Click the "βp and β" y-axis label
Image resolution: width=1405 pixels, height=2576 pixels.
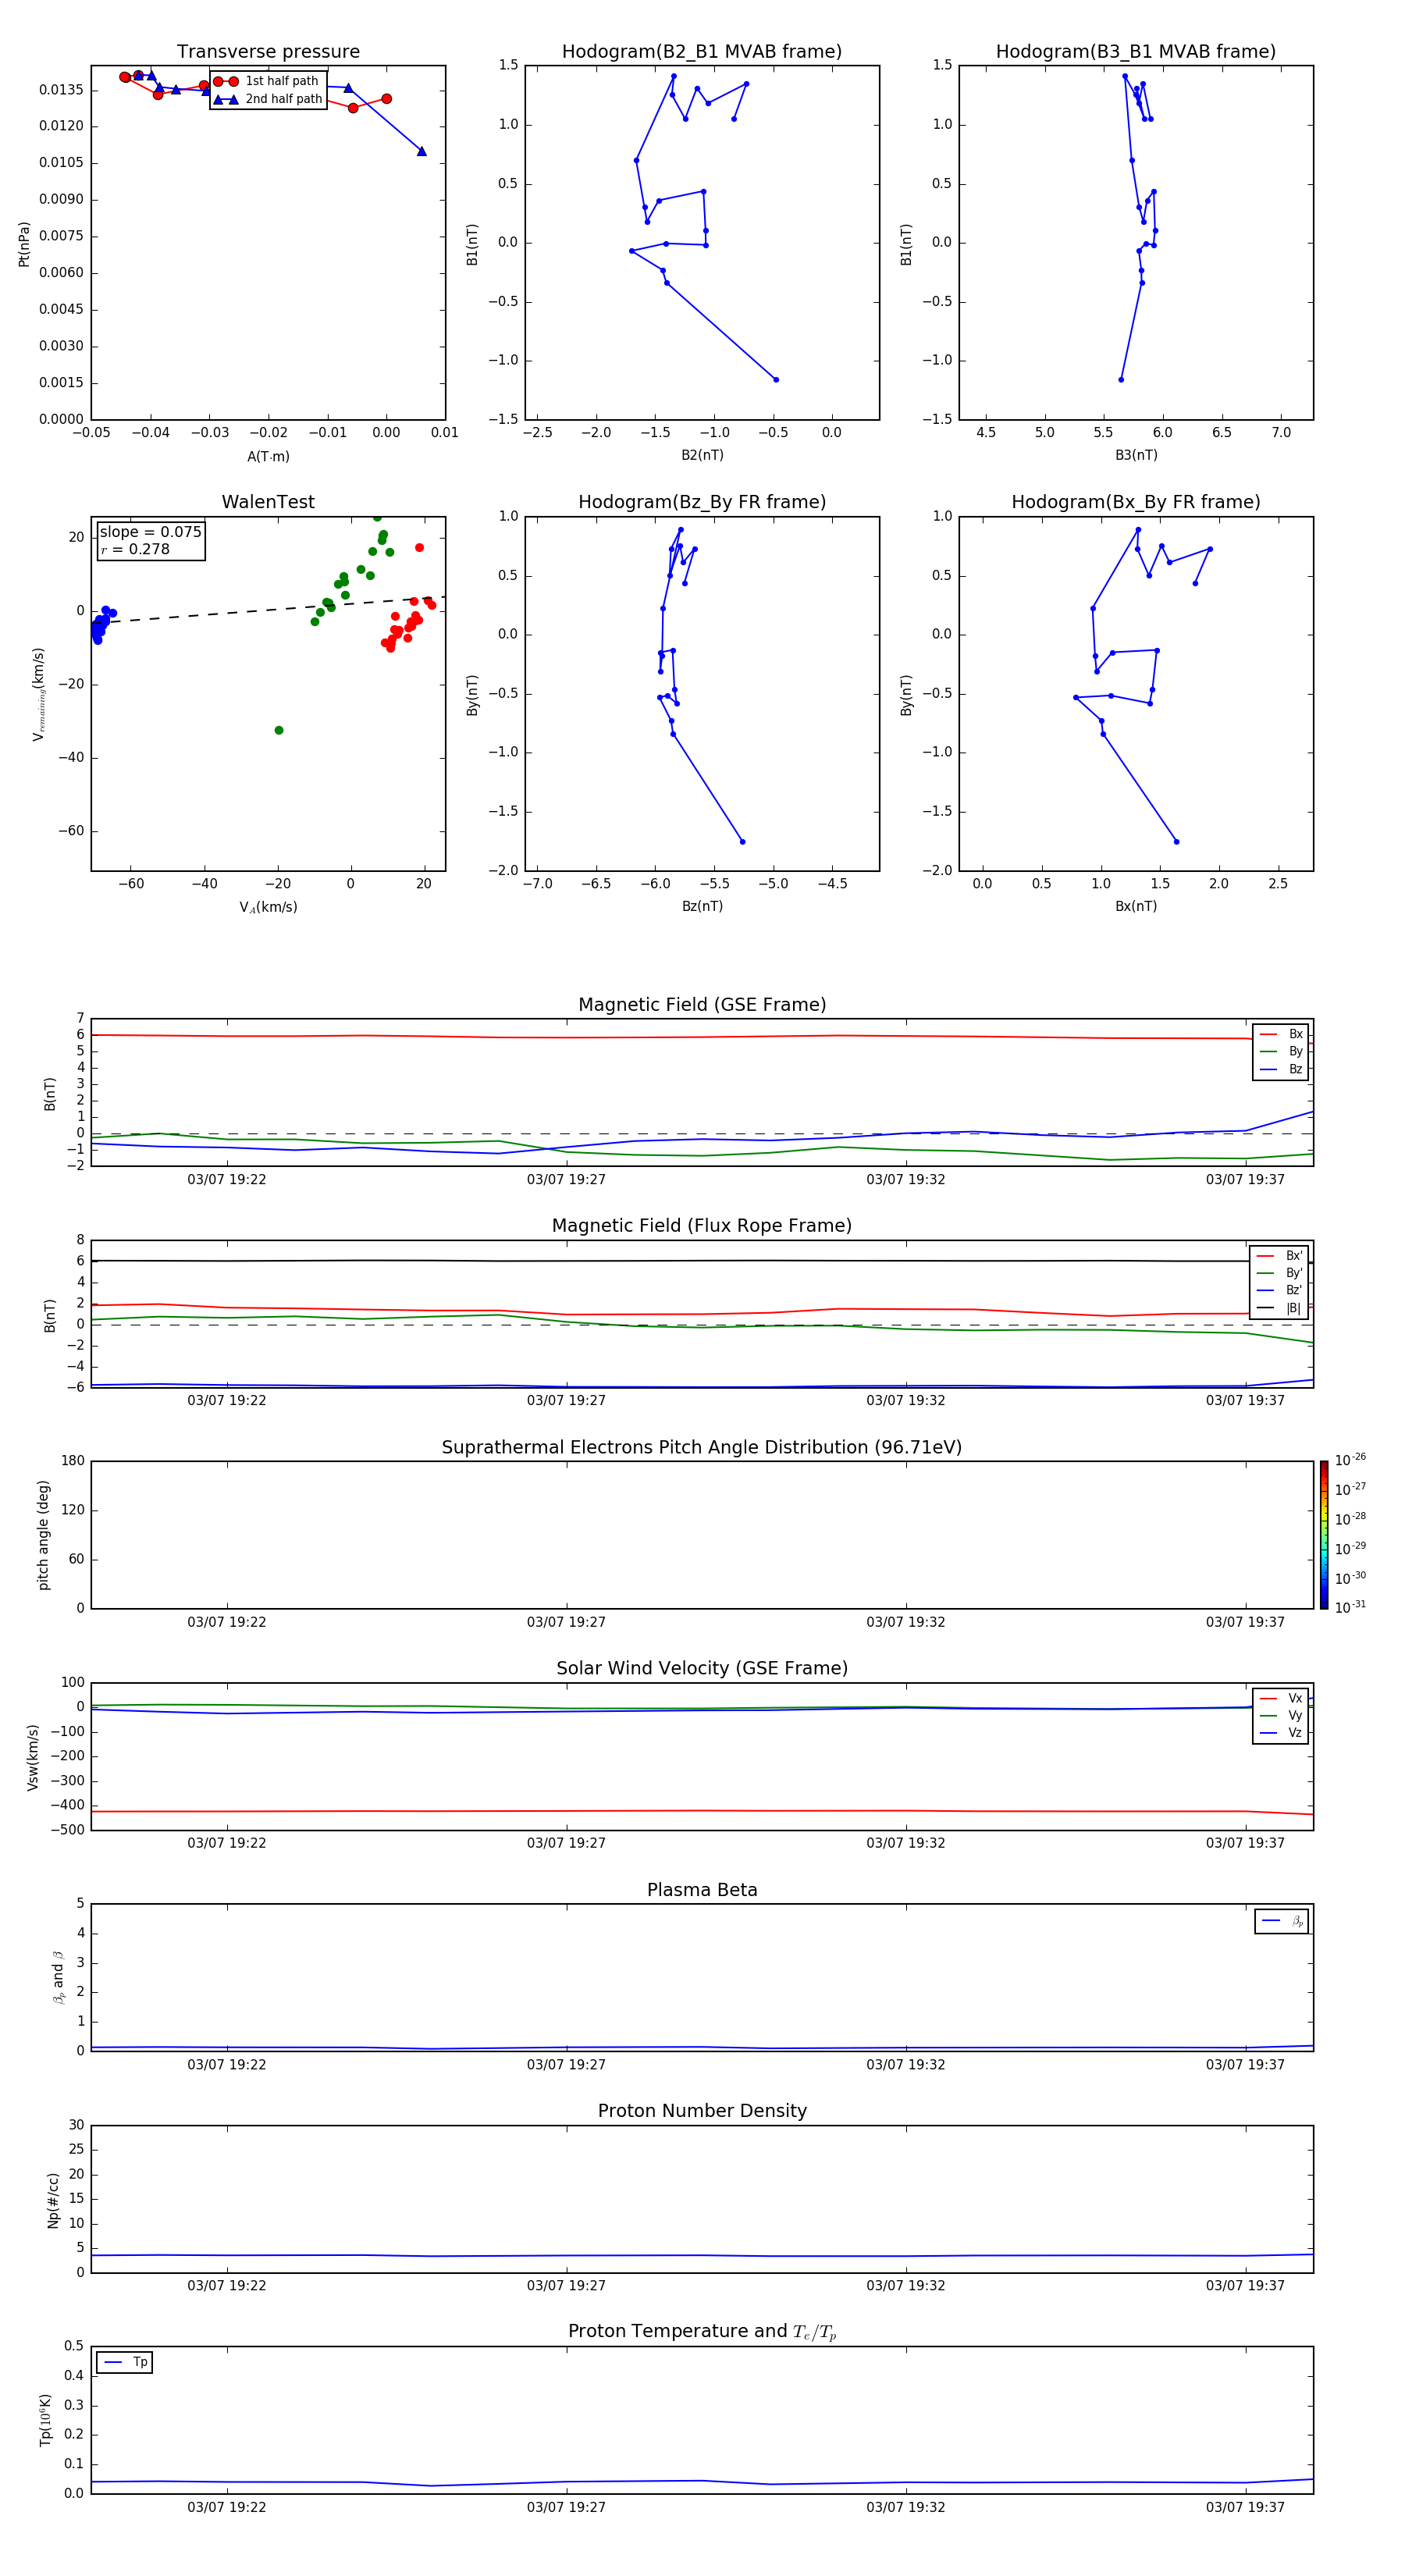59,1977
